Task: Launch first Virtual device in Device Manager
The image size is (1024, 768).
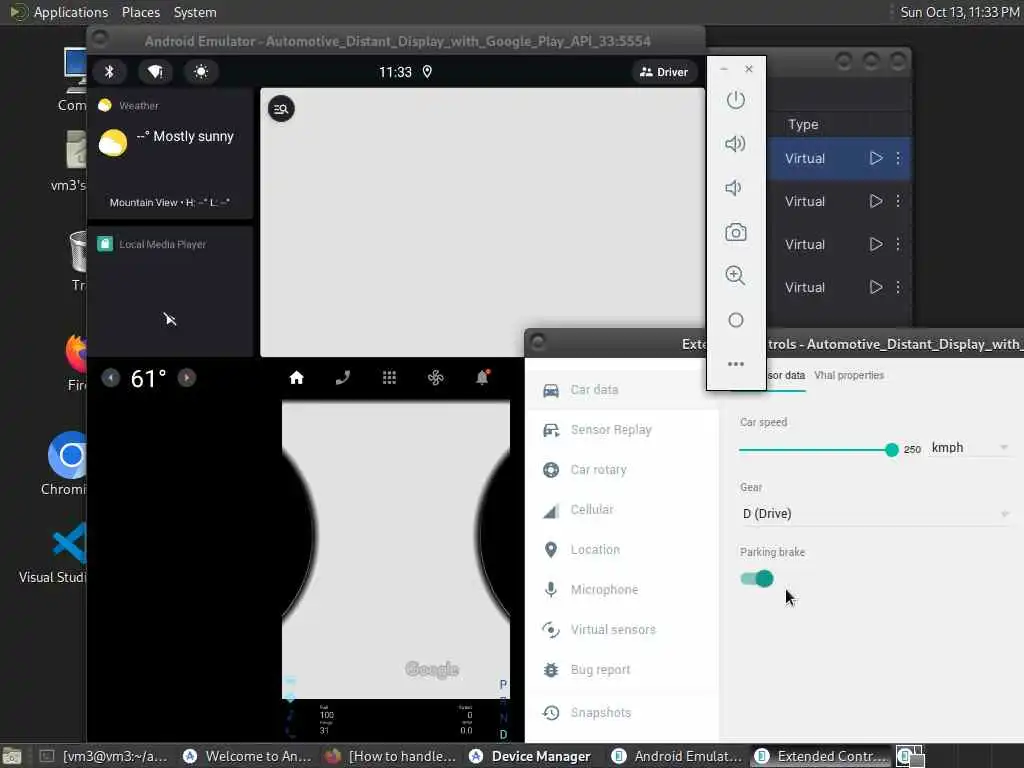Action: point(876,158)
